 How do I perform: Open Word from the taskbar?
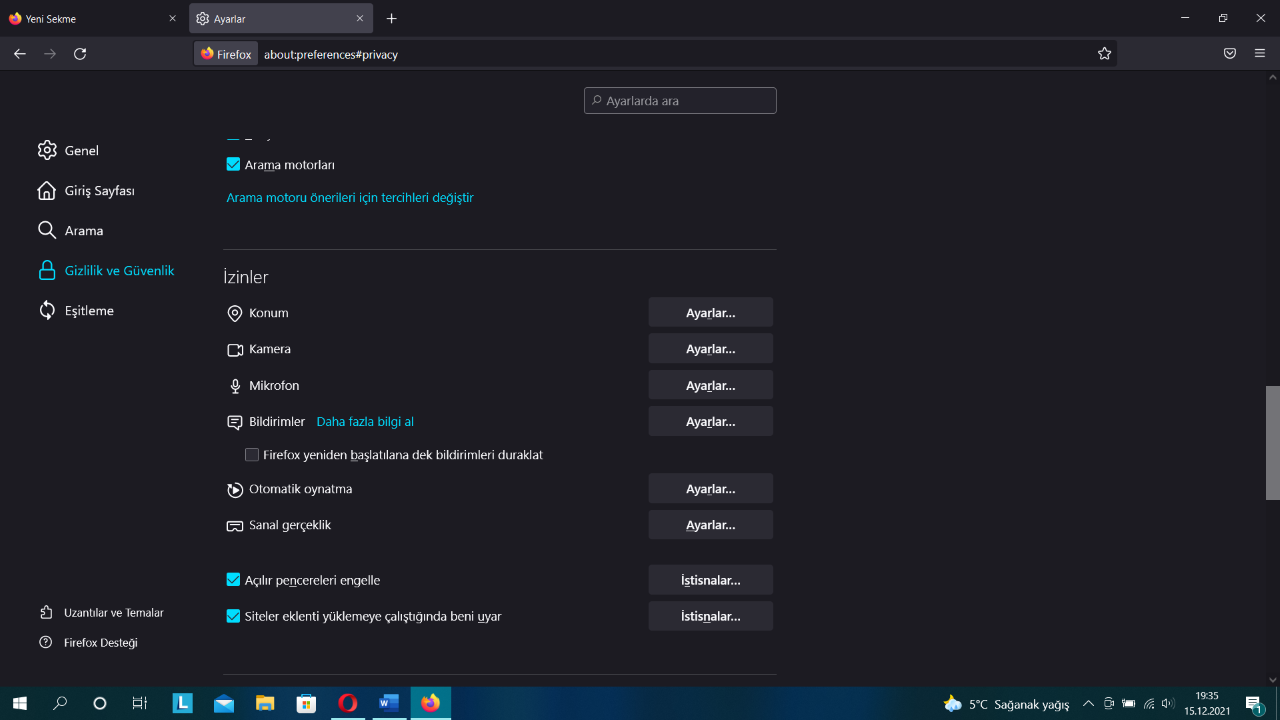389,703
